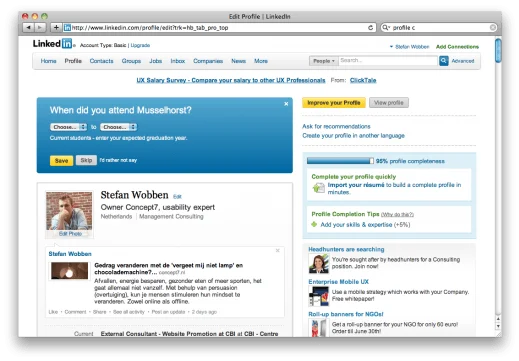Click the LinkedIn logo
The width and height of the screenshot is (519, 361).
click(x=53, y=44)
